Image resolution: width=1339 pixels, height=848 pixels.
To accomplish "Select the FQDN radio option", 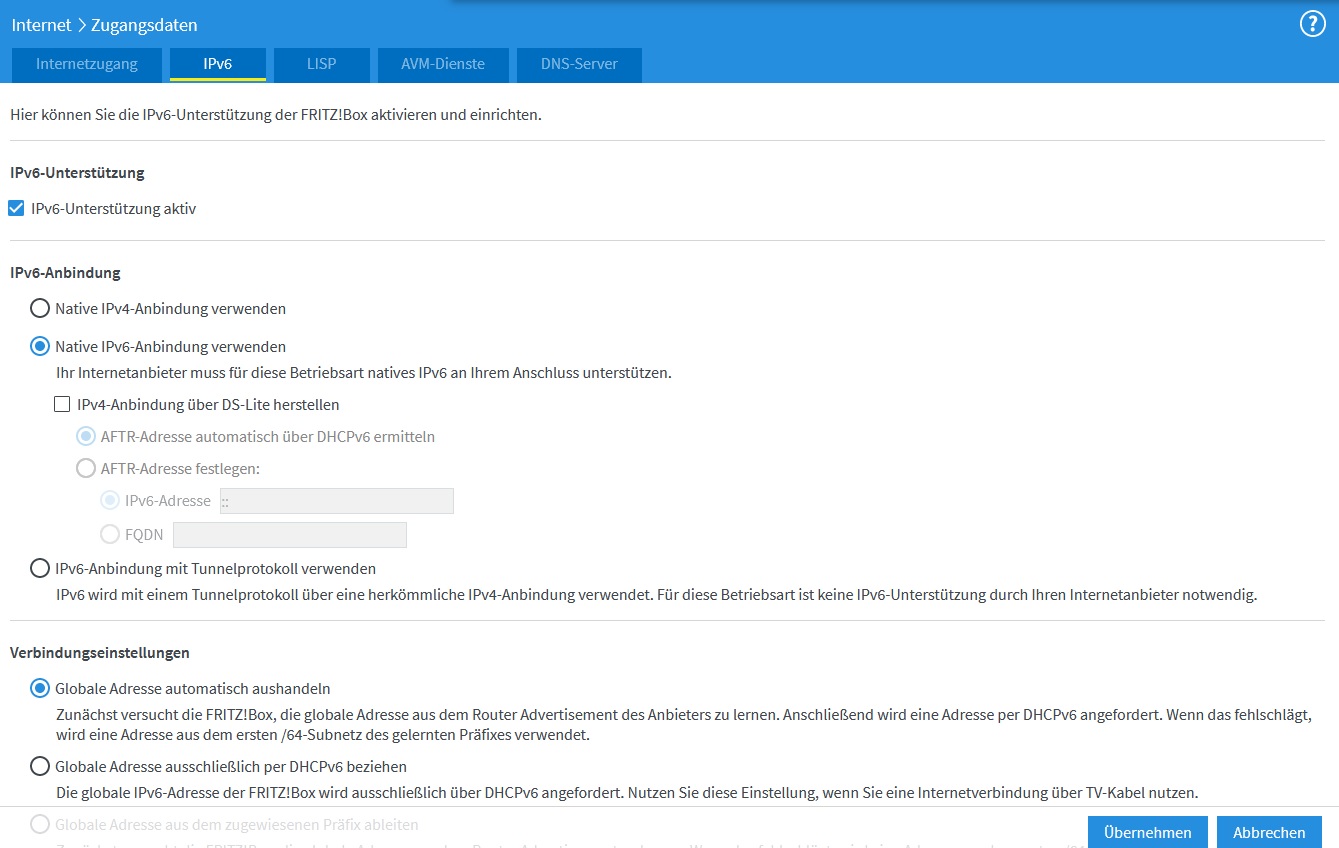I will tap(110, 535).
